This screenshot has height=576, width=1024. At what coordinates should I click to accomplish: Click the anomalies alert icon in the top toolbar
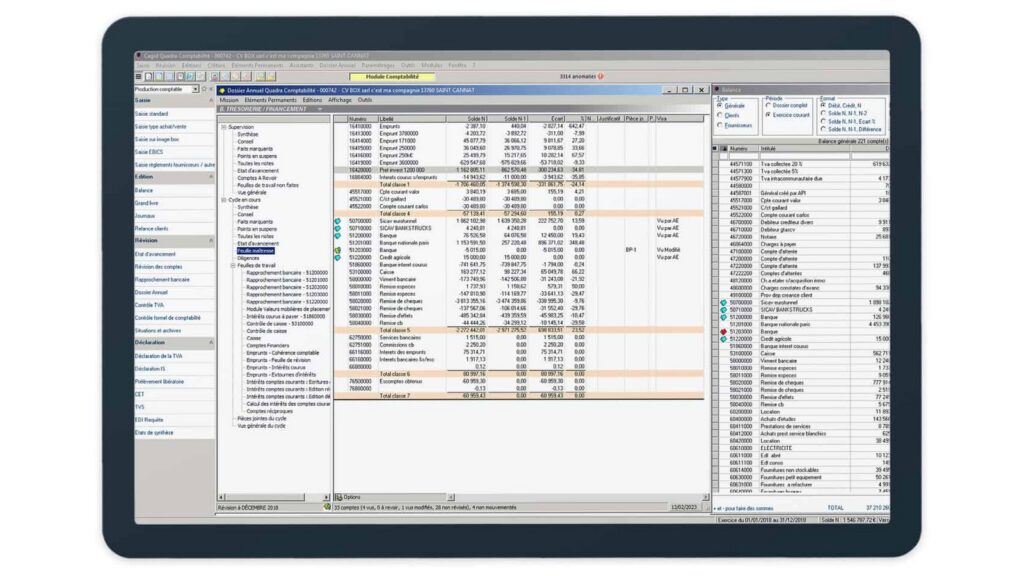pos(600,74)
